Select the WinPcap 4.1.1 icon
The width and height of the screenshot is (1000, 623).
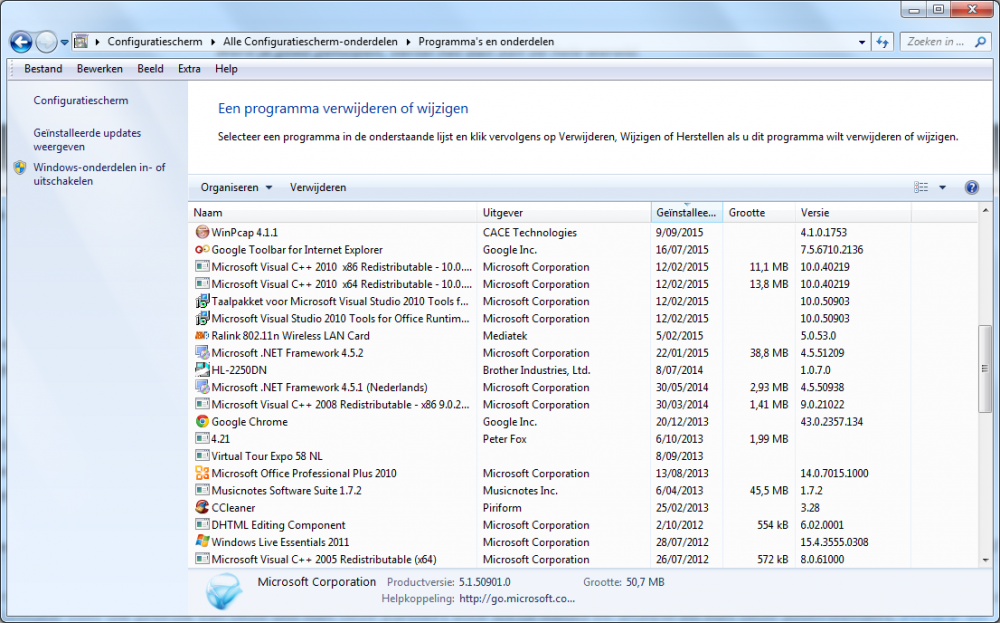[202, 233]
